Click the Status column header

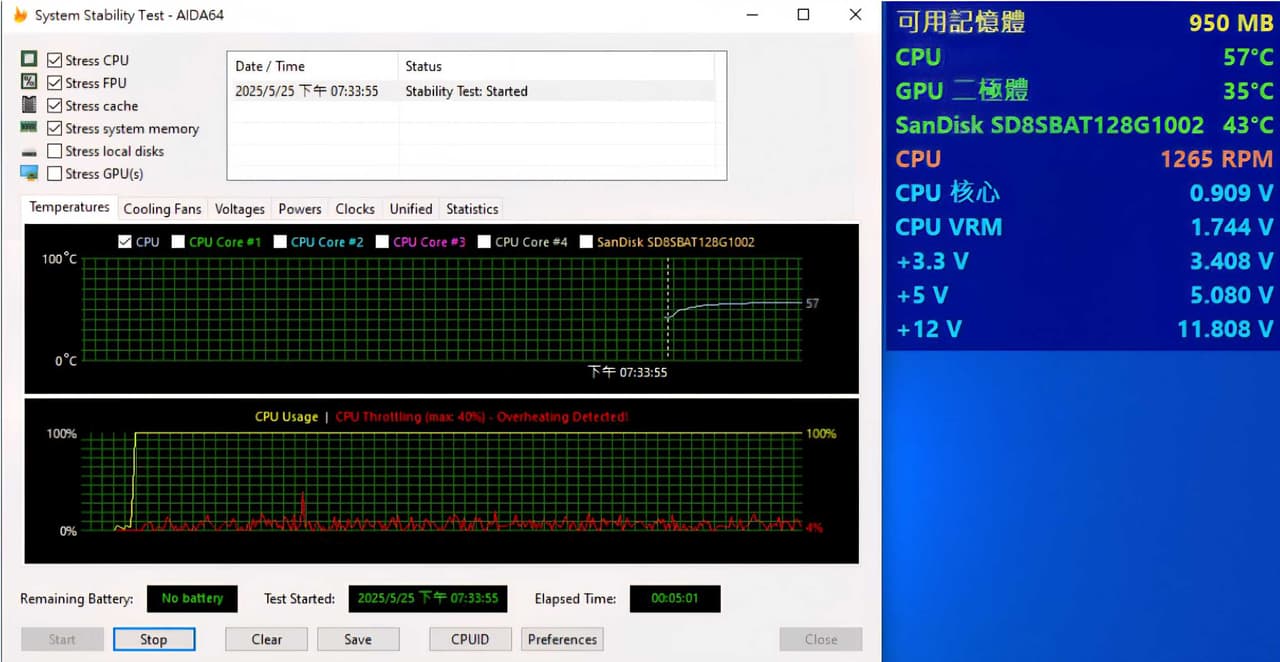pyautogui.click(x=556, y=66)
